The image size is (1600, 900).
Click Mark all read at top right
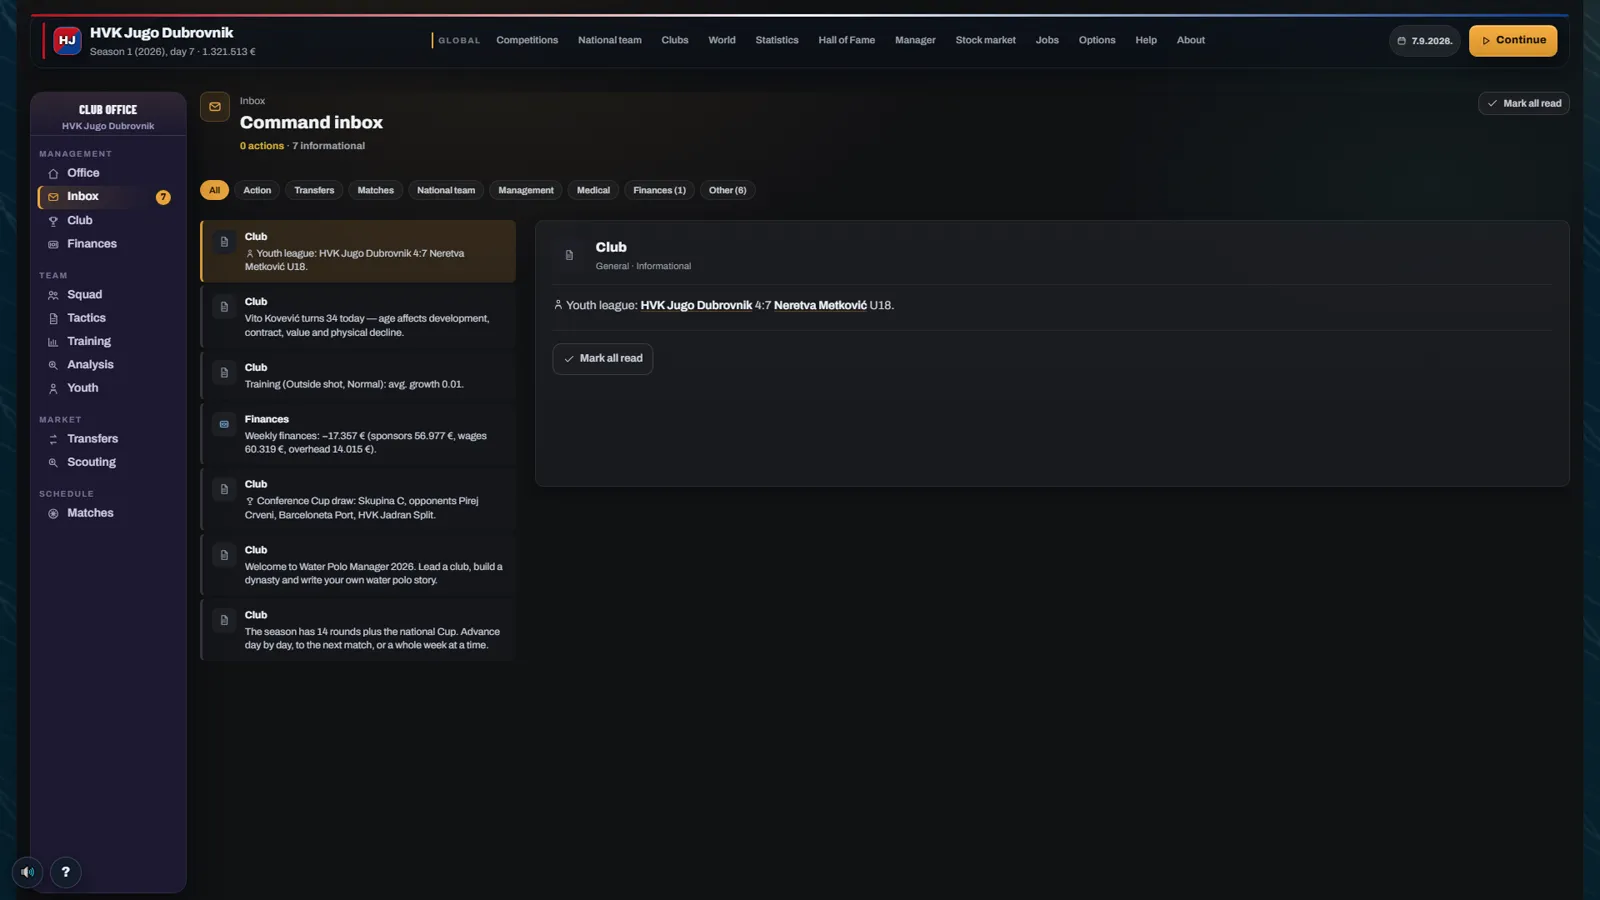pyautogui.click(x=1523, y=104)
